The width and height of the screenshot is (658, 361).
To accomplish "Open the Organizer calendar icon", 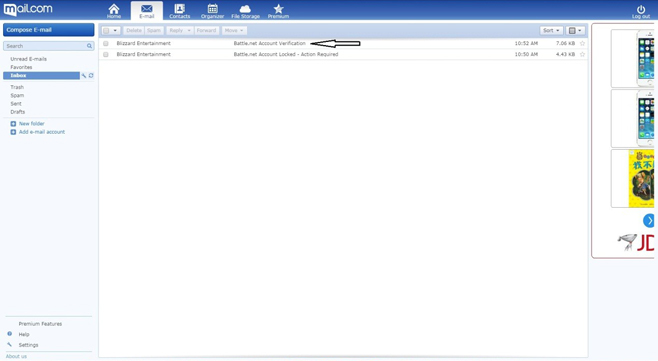I will 212,9.
